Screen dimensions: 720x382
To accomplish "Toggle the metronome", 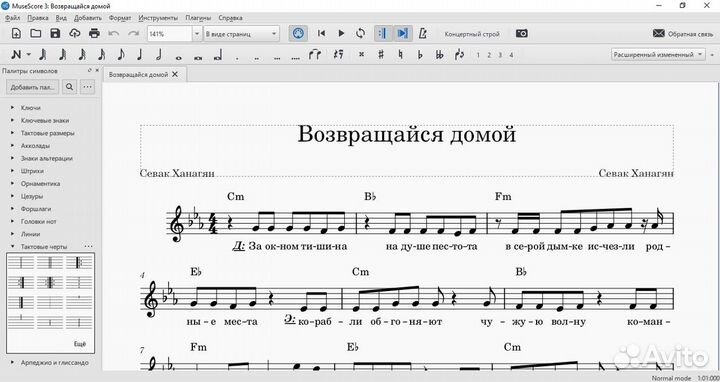I will [x=423, y=34].
